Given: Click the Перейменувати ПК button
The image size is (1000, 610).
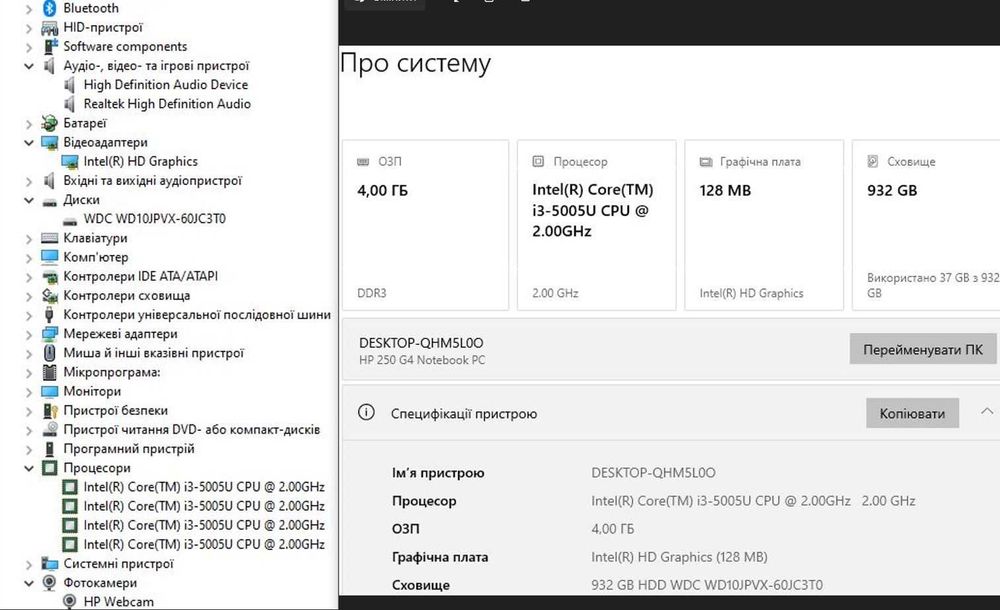Looking at the screenshot, I should (x=923, y=350).
